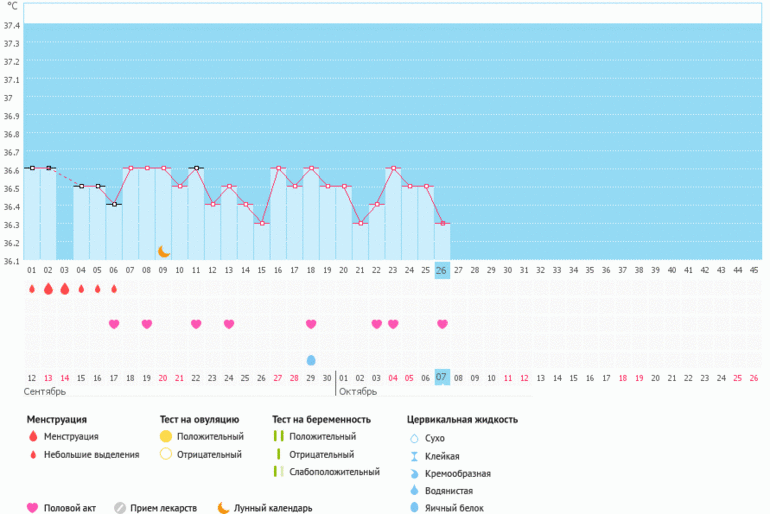Image resolution: width=770 pixels, height=514 pixels.
Task: Select highlighted cycle day 26 on axis
Action: tap(442, 270)
